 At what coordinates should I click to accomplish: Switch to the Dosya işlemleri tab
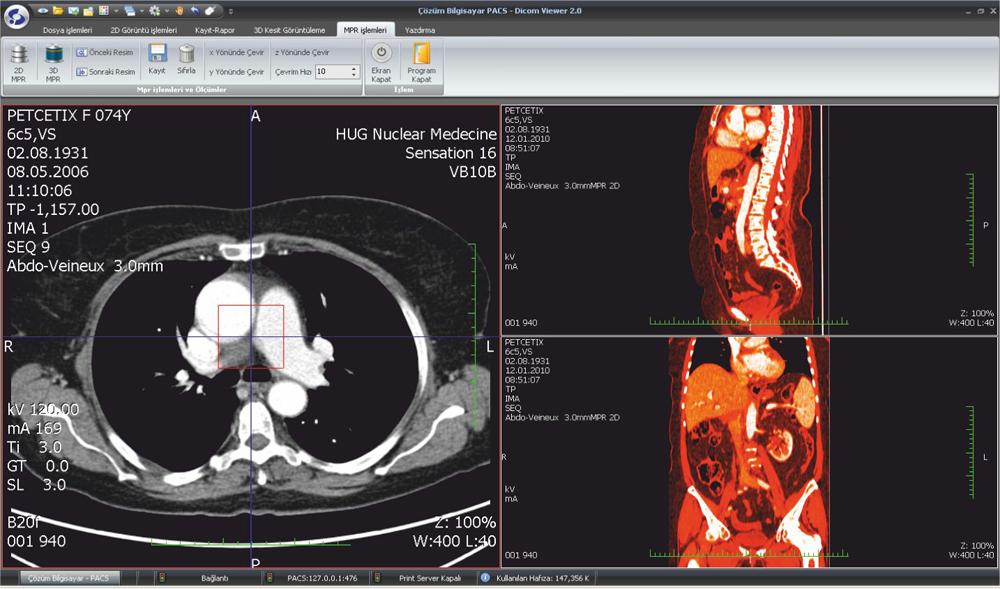point(68,30)
